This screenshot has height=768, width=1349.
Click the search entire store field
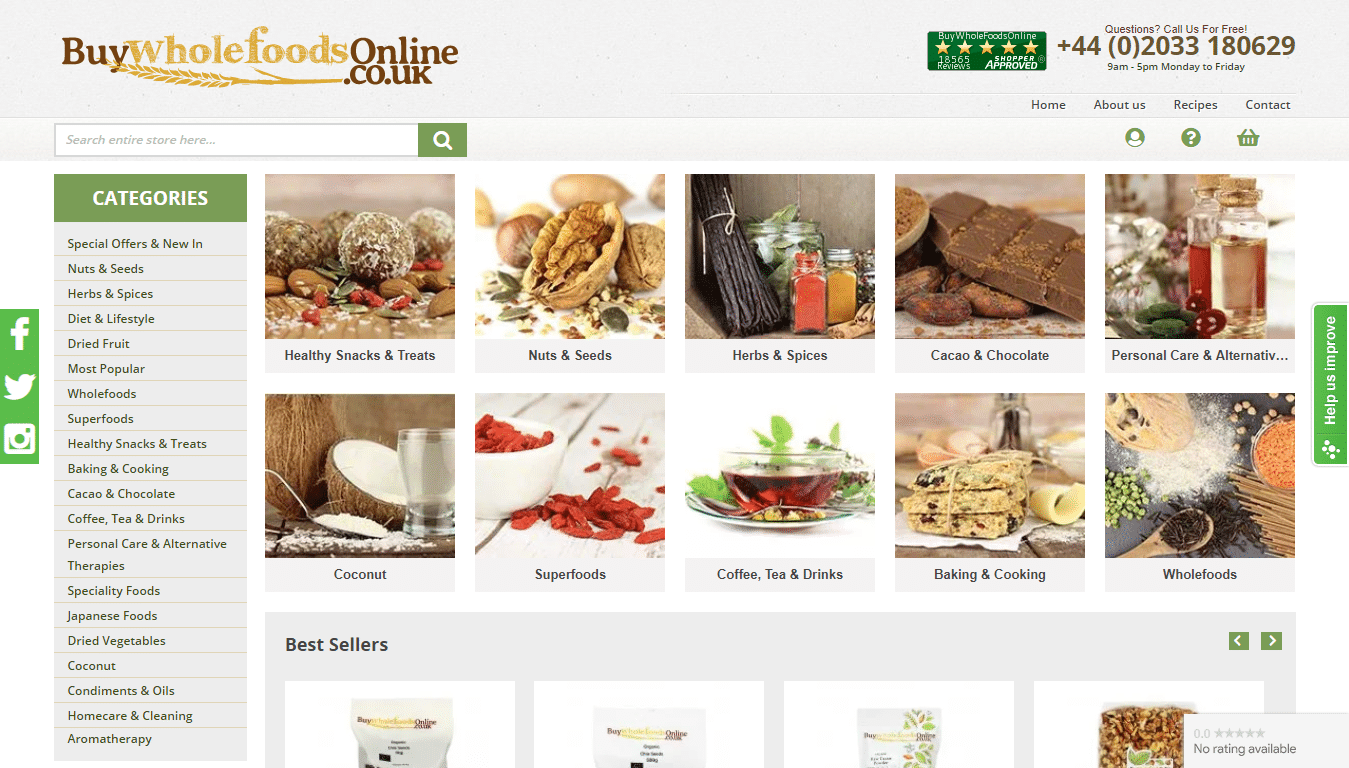coord(236,140)
